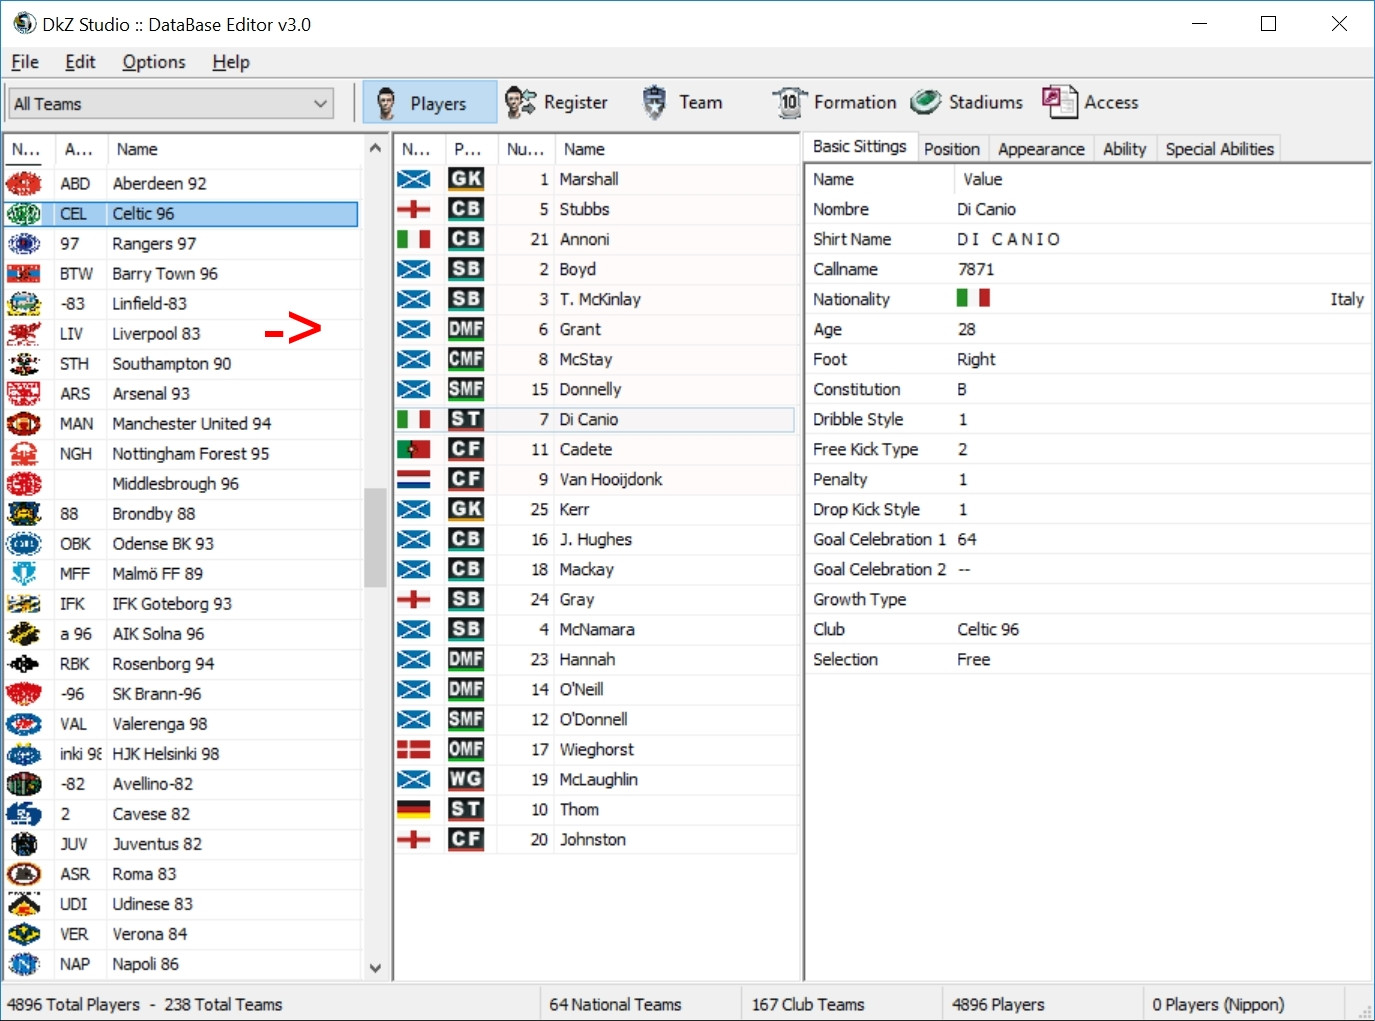1375x1021 pixels.
Task: Click the team list scroll down arrow
Action: coord(375,968)
